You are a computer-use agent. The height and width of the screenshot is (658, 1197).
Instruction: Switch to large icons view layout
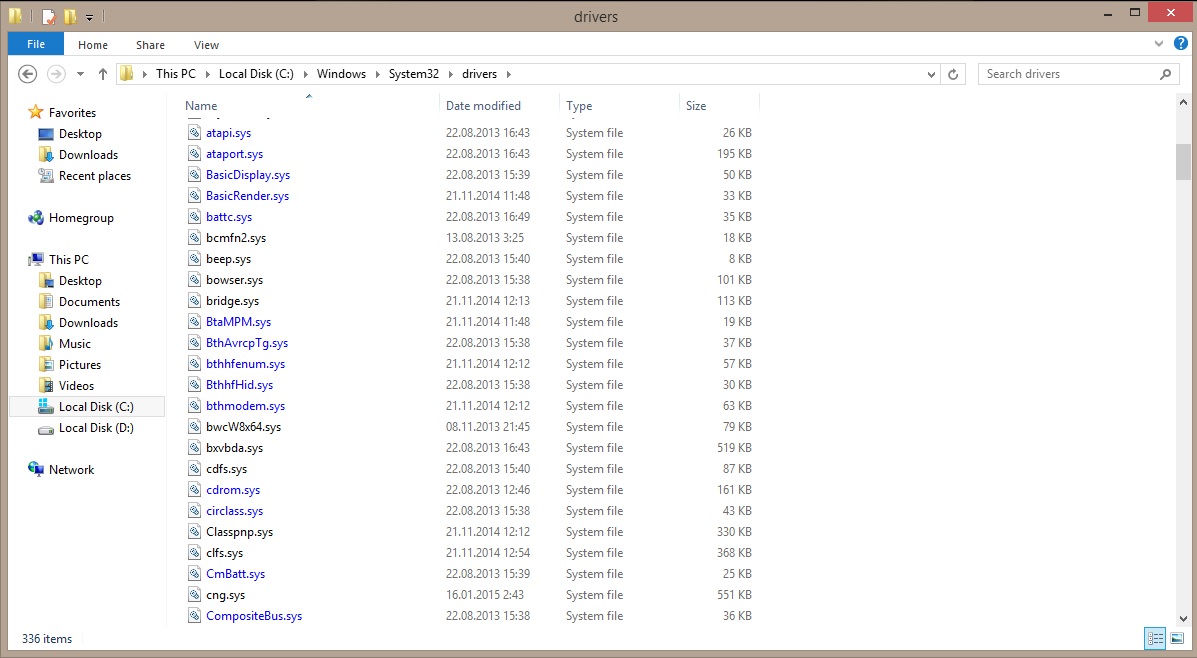(1177, 638)
